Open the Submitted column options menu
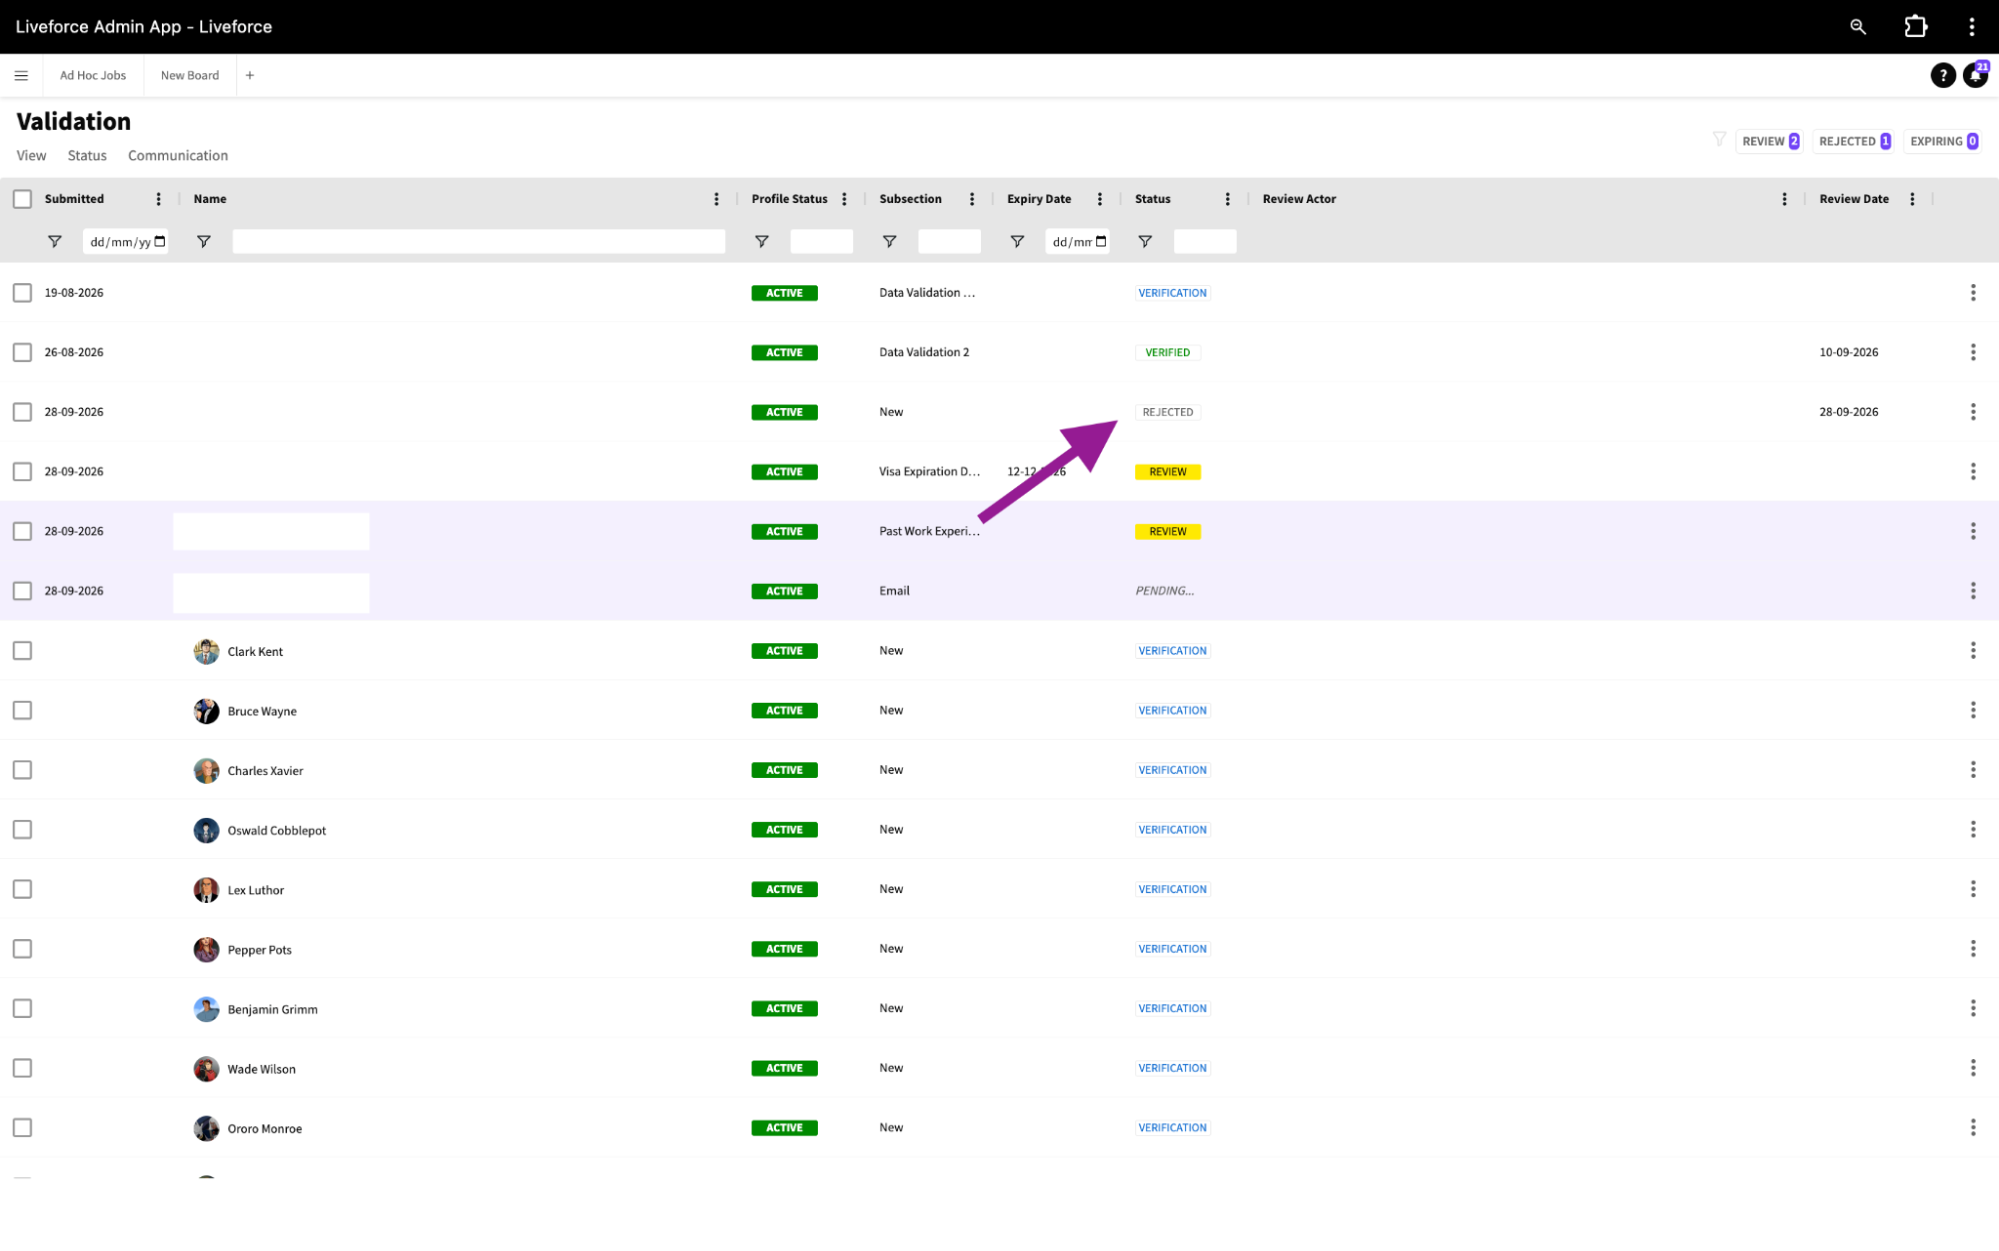The image size is (1999, 1251). pyautogui.click(x=158, y=199)
